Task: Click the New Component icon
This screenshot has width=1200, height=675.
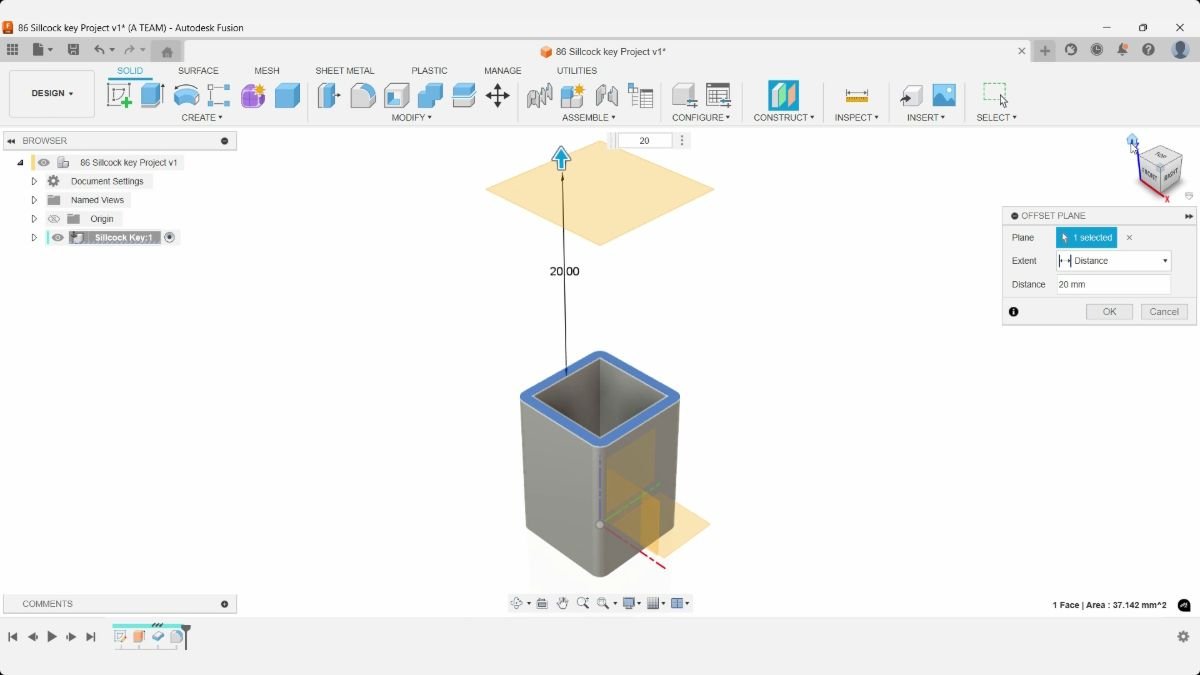Action: 572,95
